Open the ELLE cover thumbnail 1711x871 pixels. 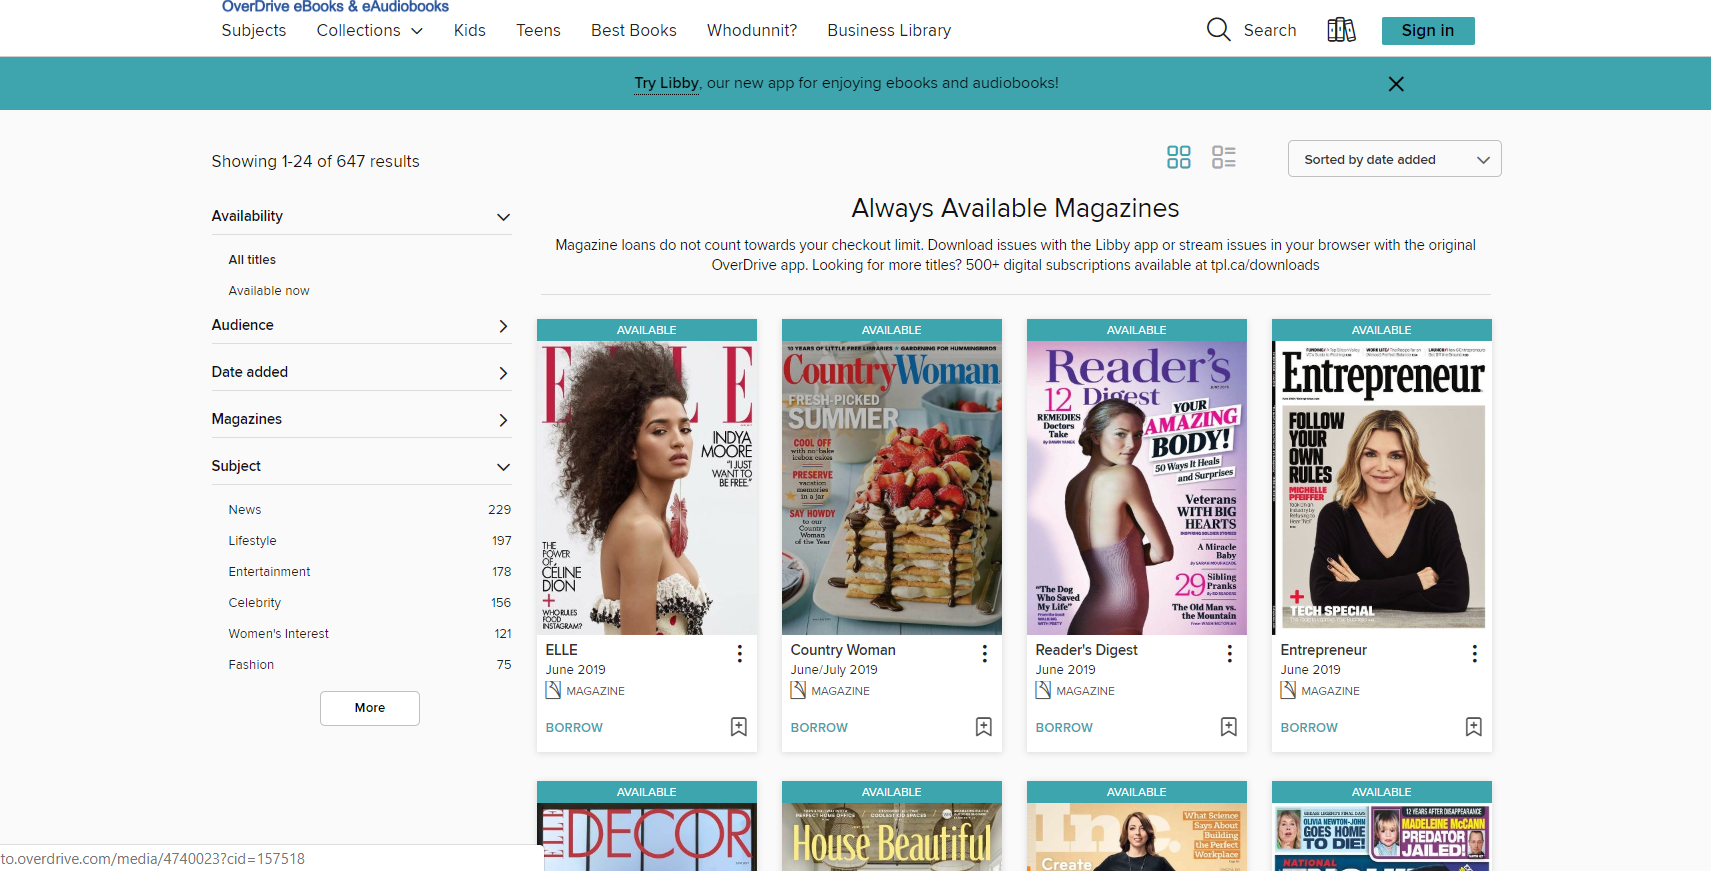[647, 488]
